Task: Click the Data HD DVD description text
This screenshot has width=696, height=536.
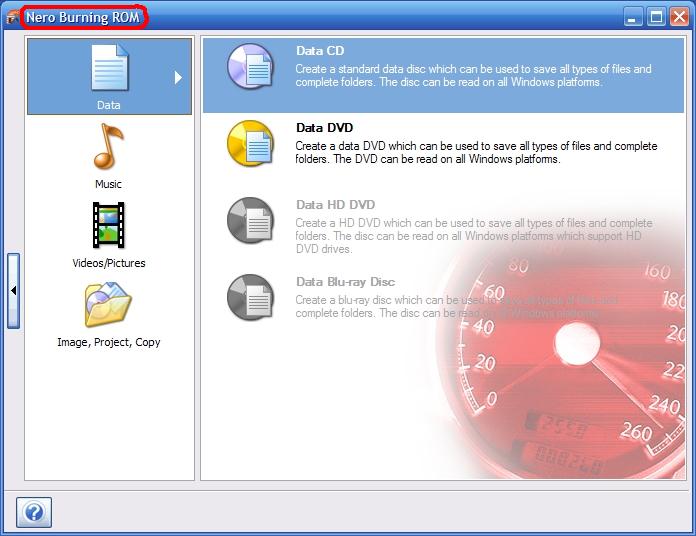Action: coord(474,236)
